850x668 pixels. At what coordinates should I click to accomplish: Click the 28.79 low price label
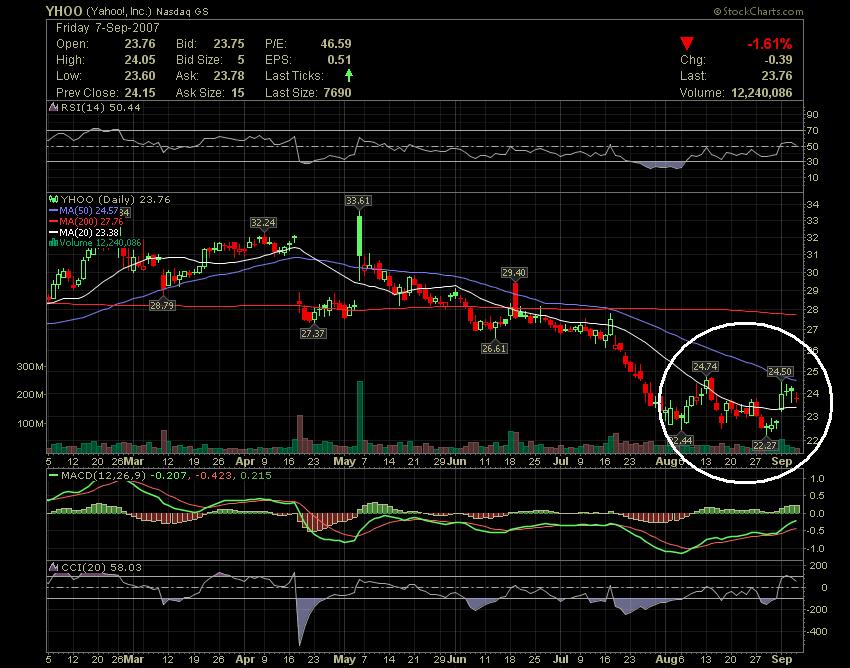tap(162, 305)
